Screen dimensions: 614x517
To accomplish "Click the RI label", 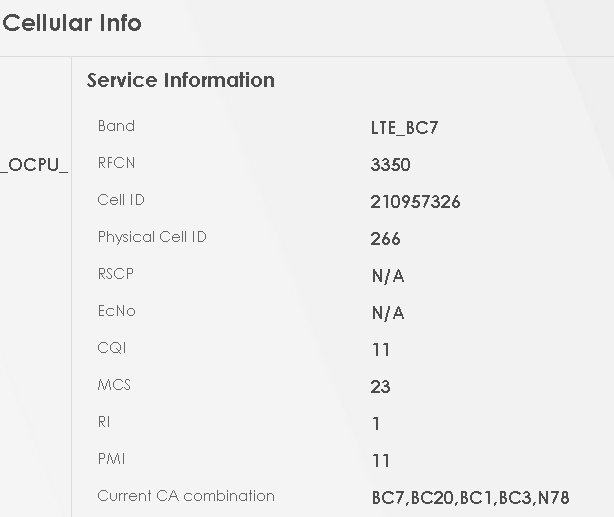I will coord(104,422).
